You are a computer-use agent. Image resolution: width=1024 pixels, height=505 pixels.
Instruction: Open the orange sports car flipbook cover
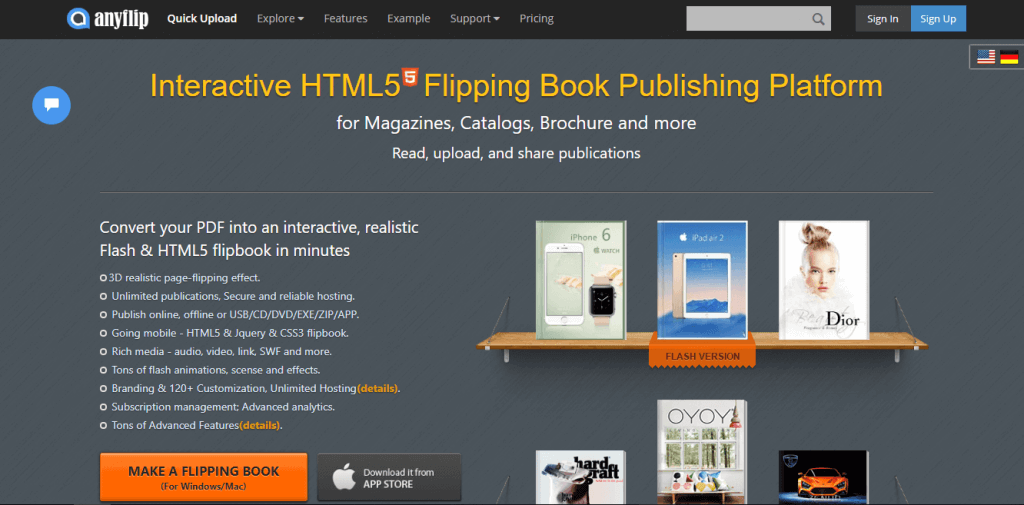click(824, 478)
